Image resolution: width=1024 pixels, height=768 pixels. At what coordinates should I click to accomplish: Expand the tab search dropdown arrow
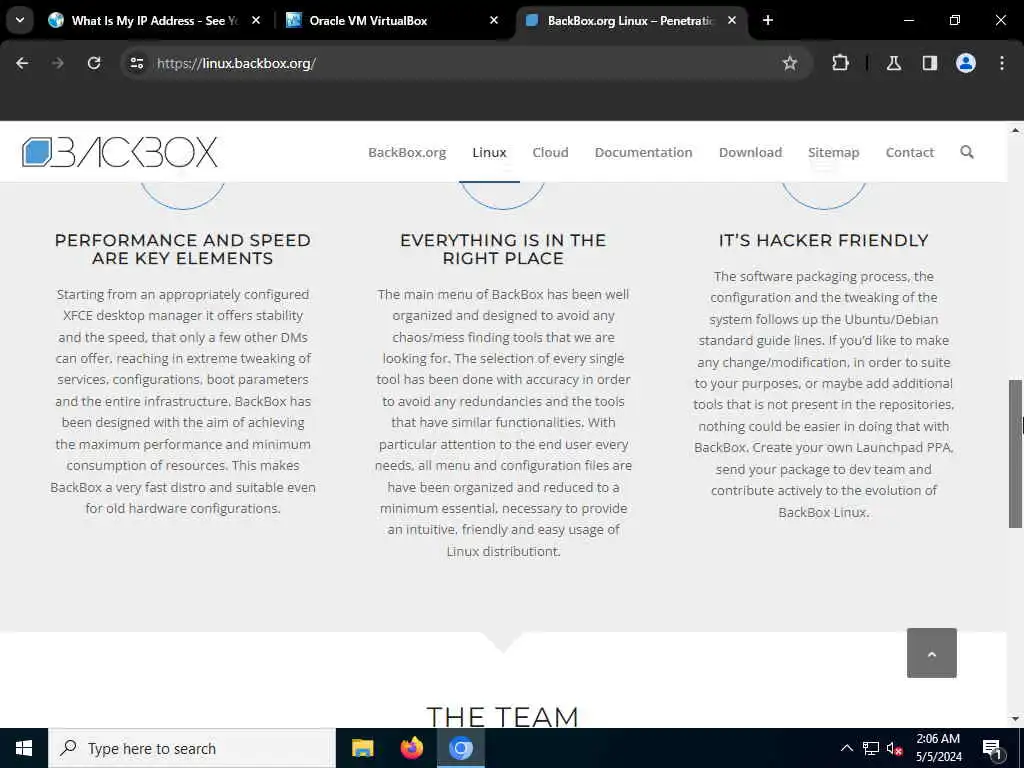click(20, 20)
